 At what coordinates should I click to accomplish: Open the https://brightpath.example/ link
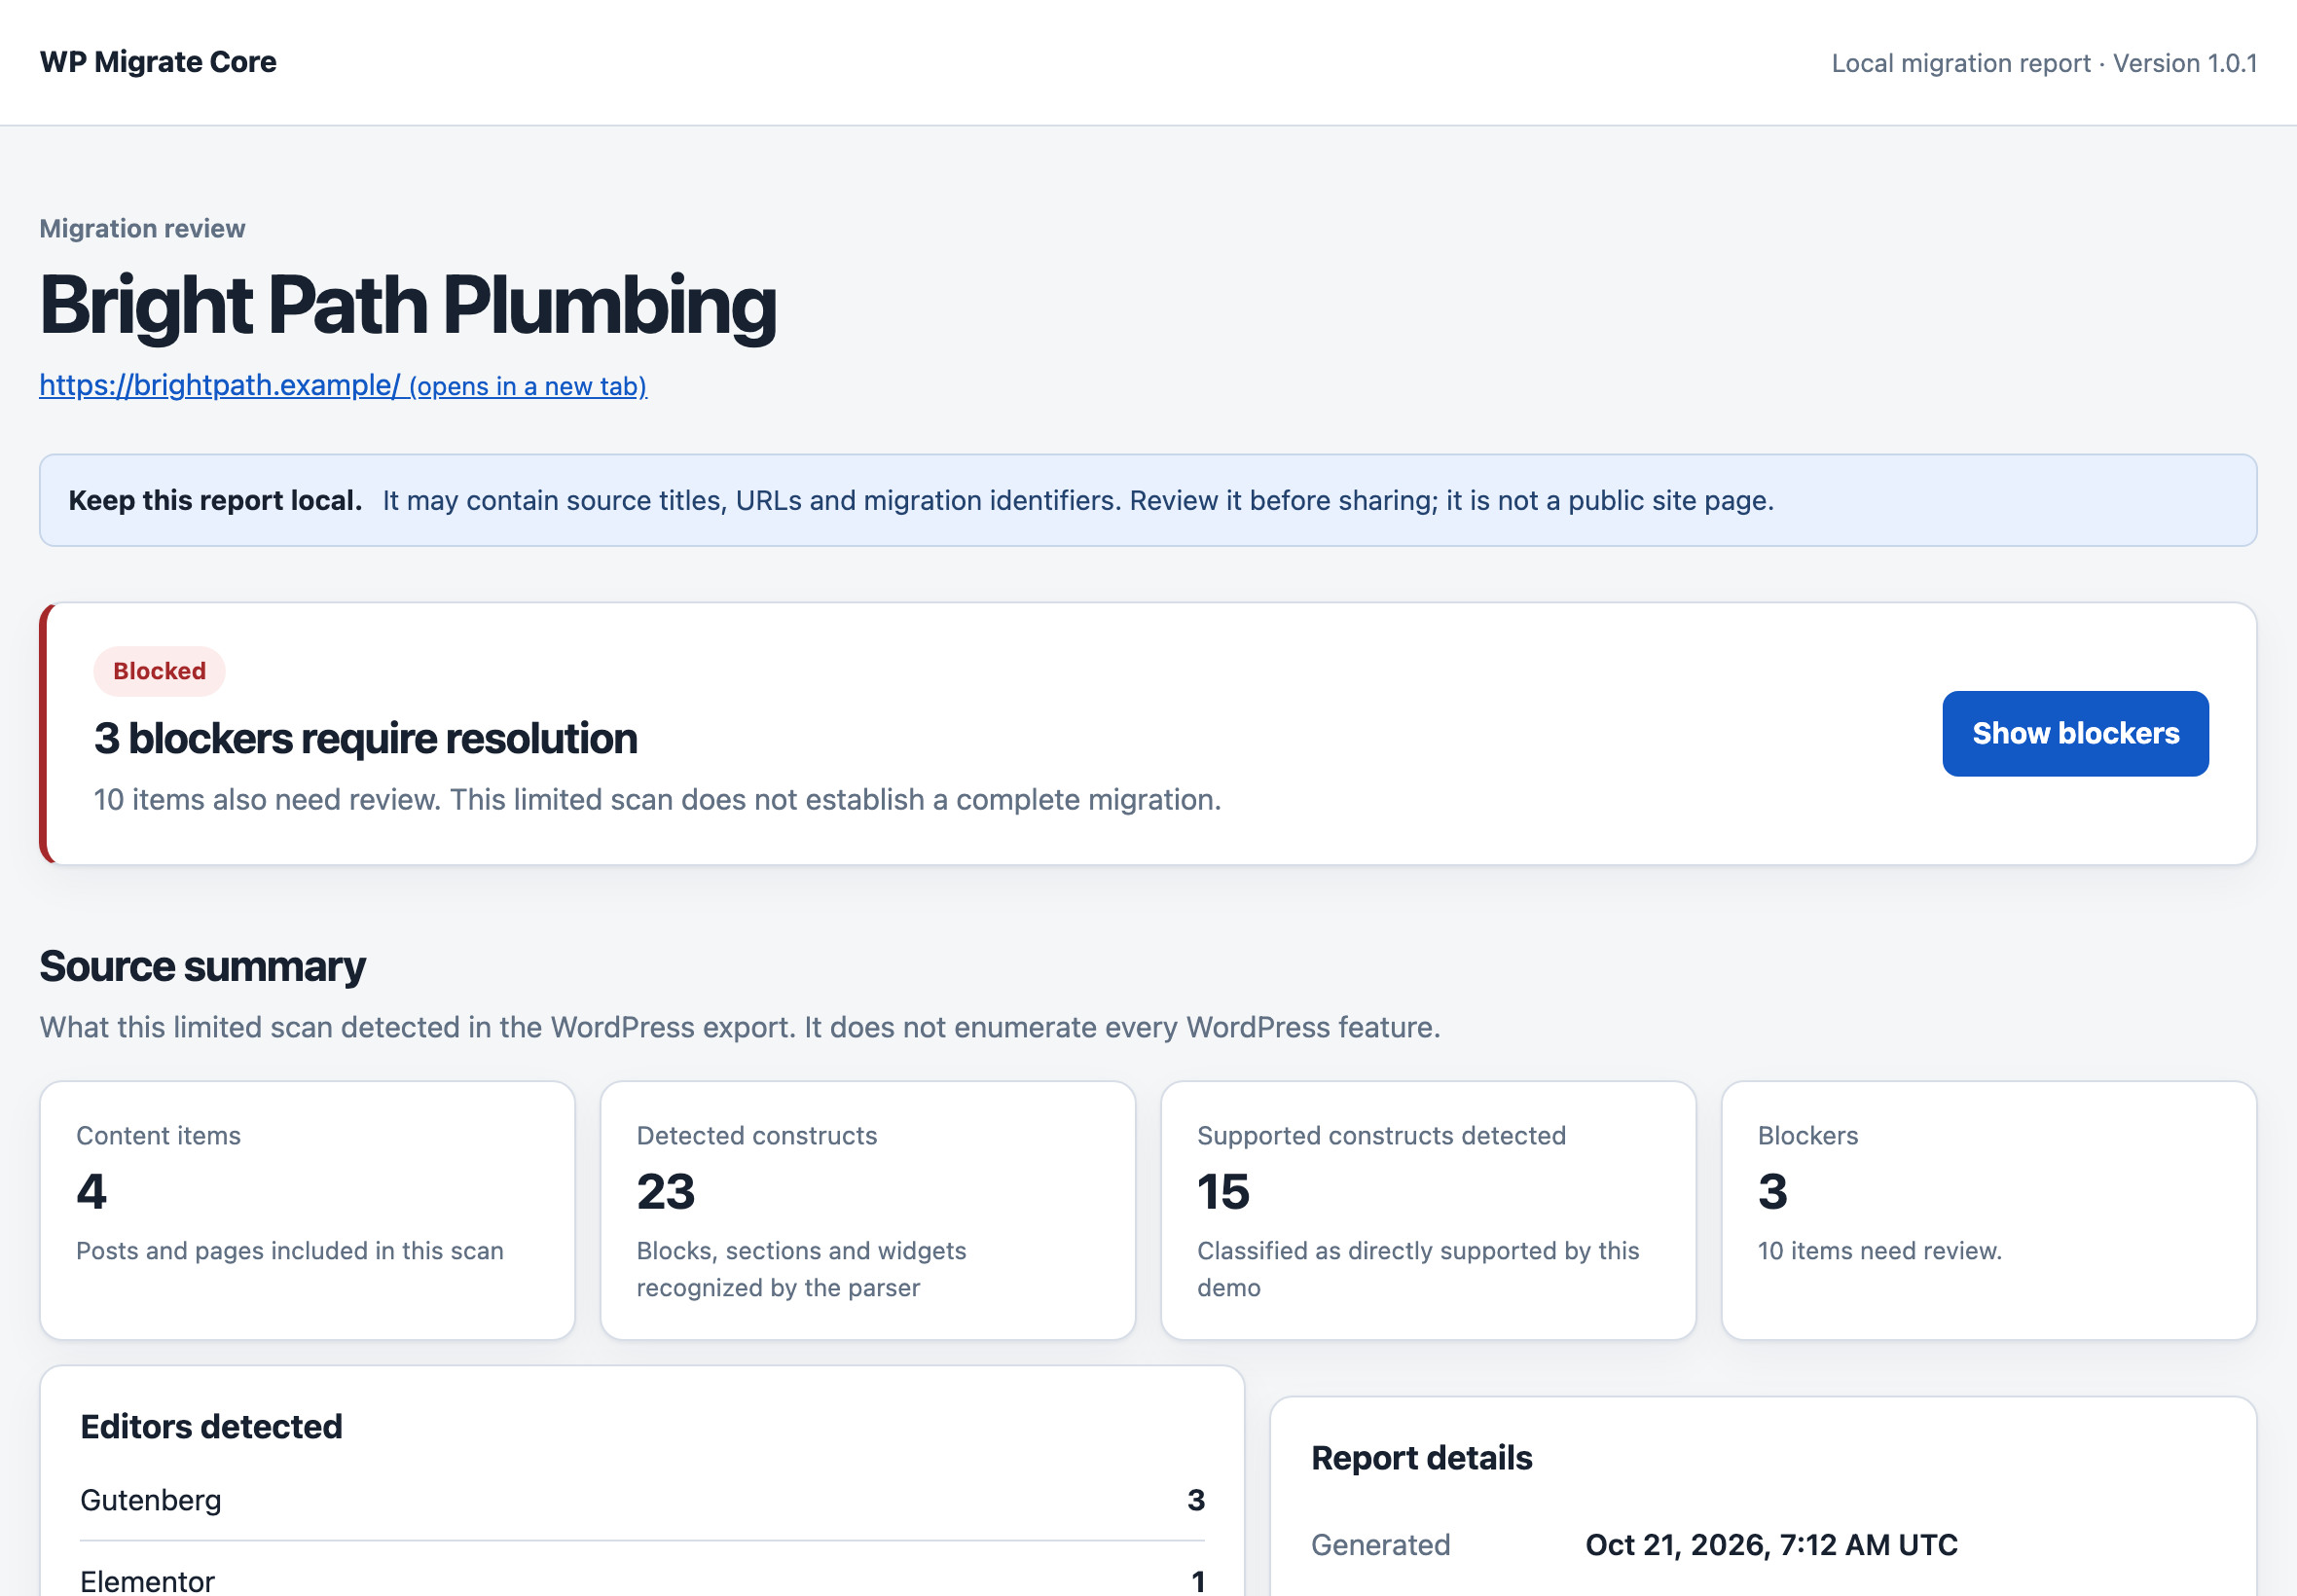click(343, 385)
